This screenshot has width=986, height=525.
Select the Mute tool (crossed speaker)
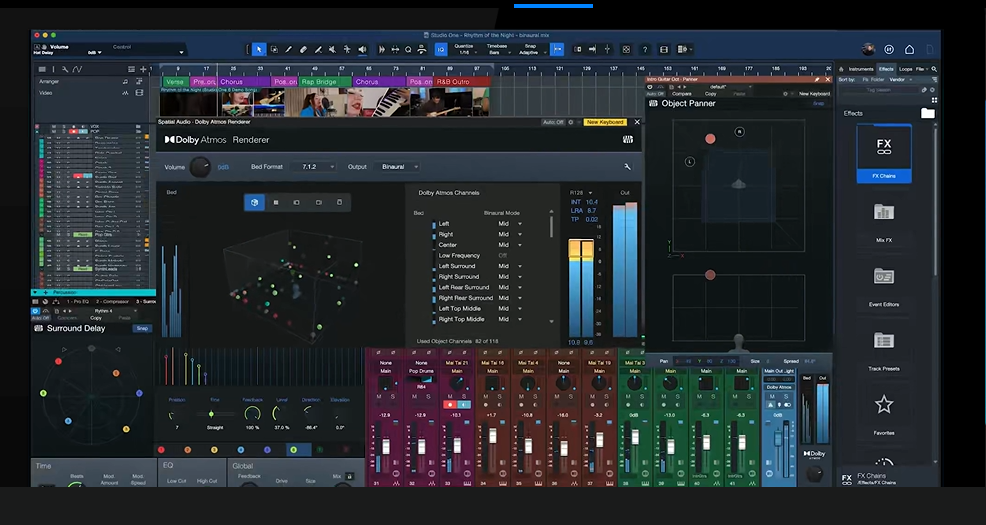332,49
